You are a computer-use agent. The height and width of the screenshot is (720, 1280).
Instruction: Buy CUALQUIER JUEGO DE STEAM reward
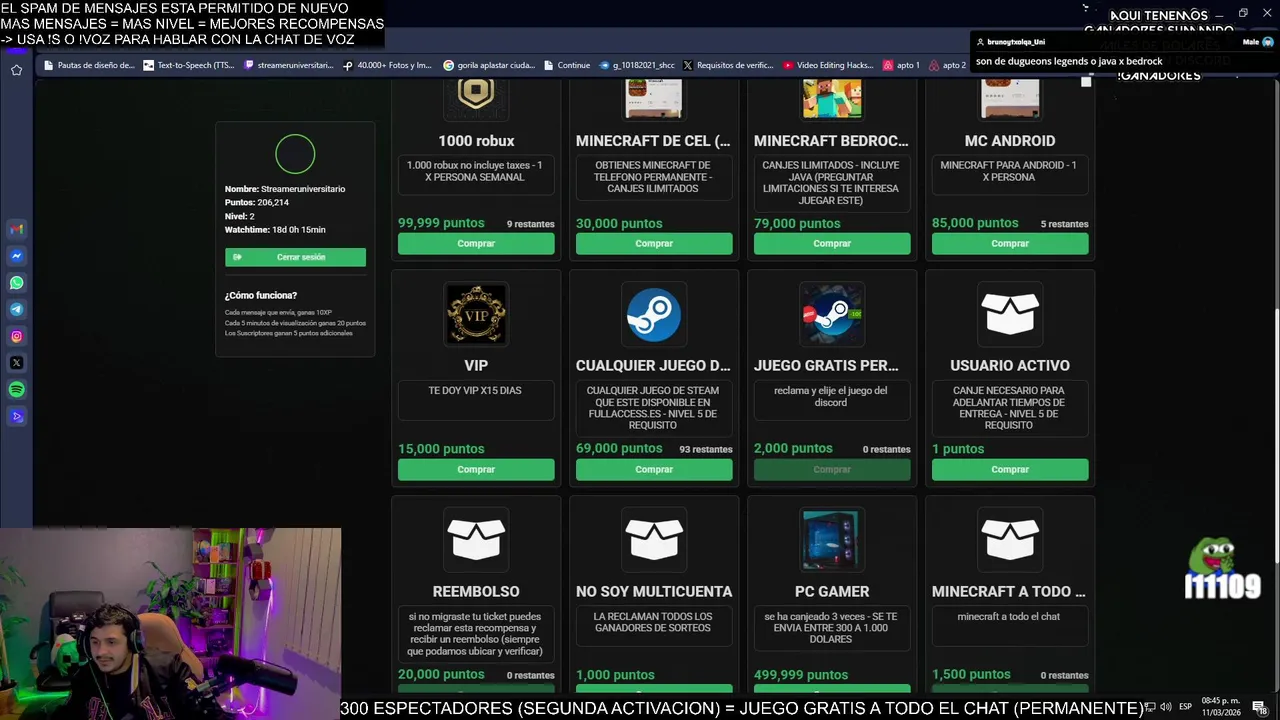[x=654, y=469]
